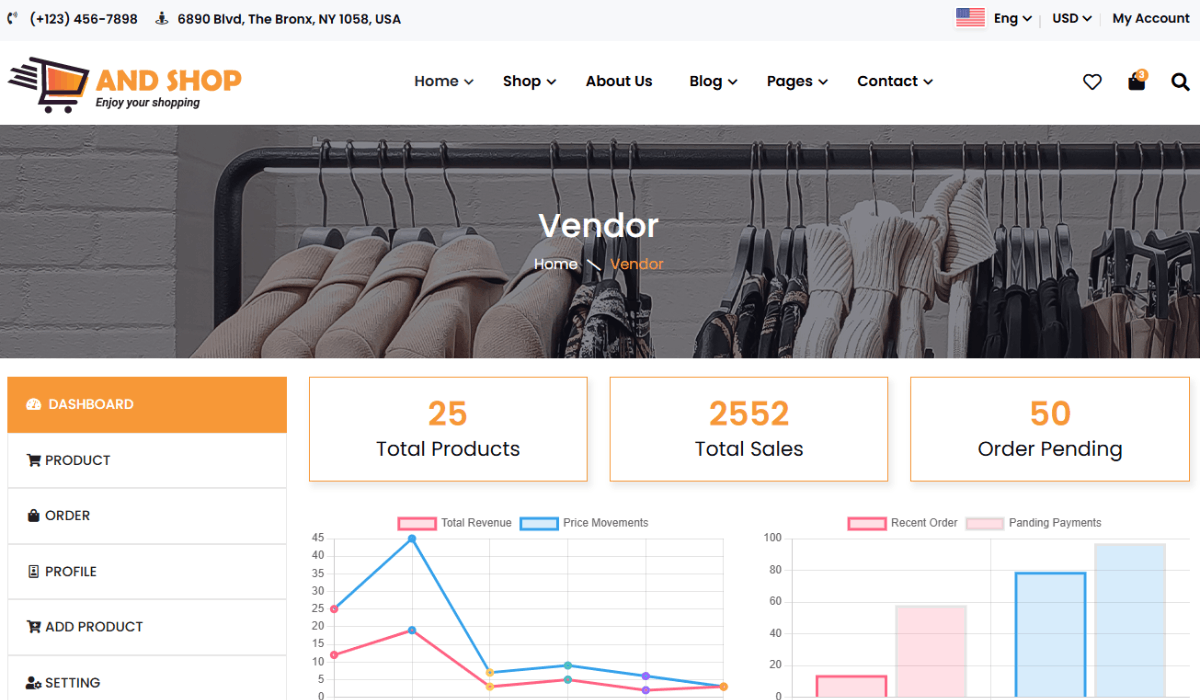Screen dimensions: 1200x700
Task: Toggle Recent Order legend swatch
Action: [867, 523]
